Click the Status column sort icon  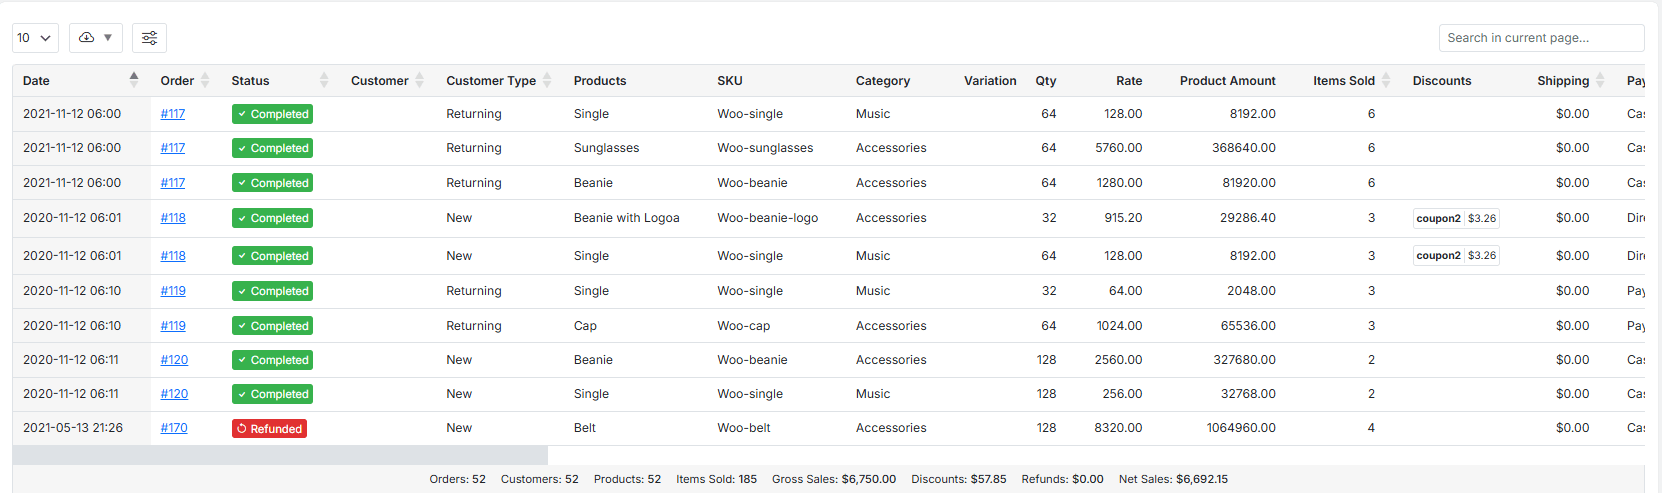323,80
